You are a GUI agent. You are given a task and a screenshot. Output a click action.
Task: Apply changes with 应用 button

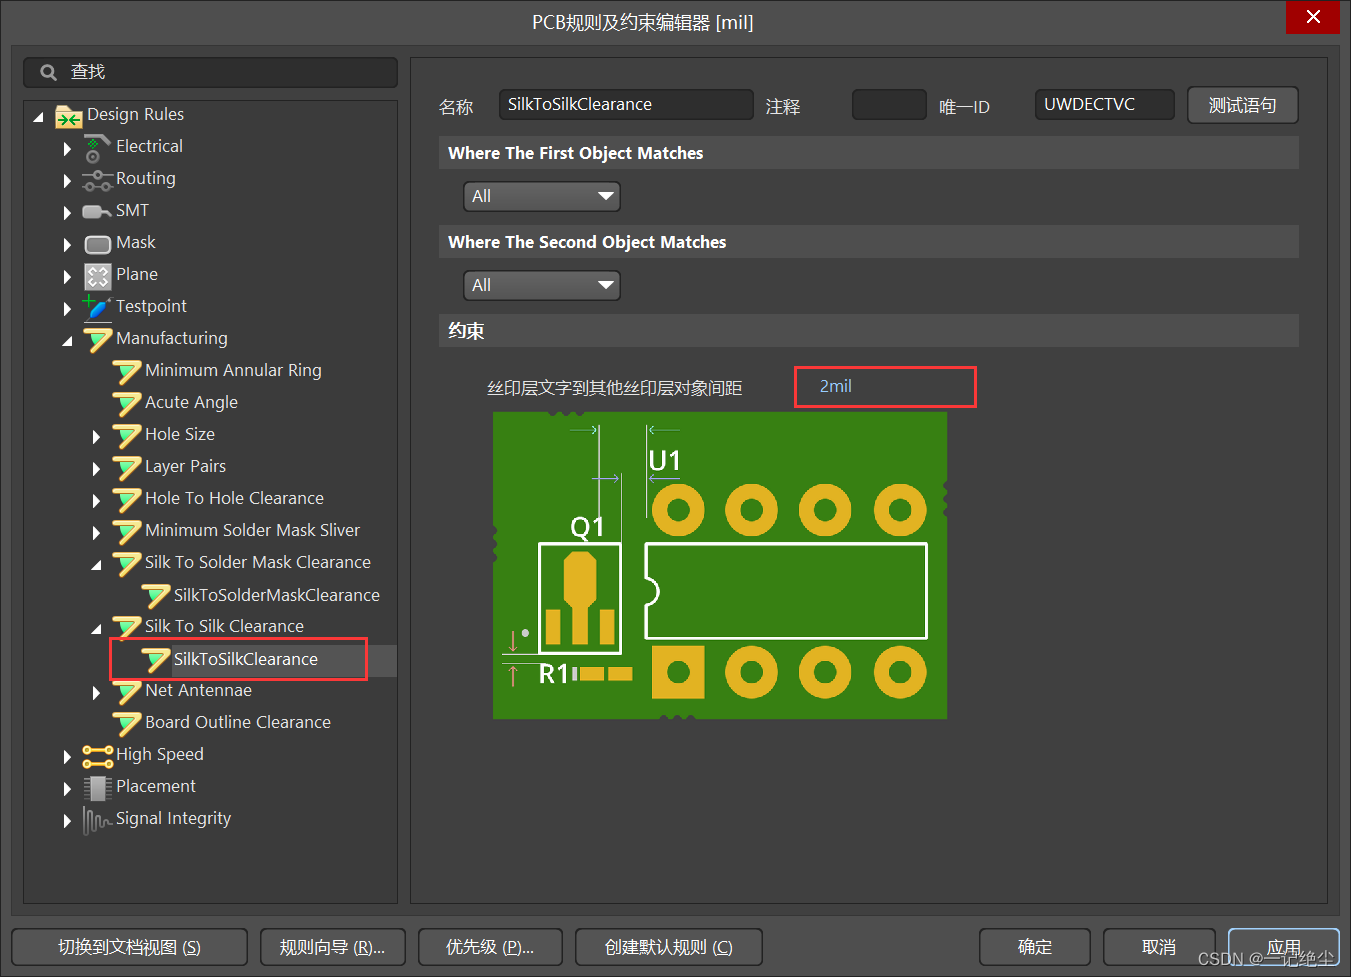(1284, 947)
